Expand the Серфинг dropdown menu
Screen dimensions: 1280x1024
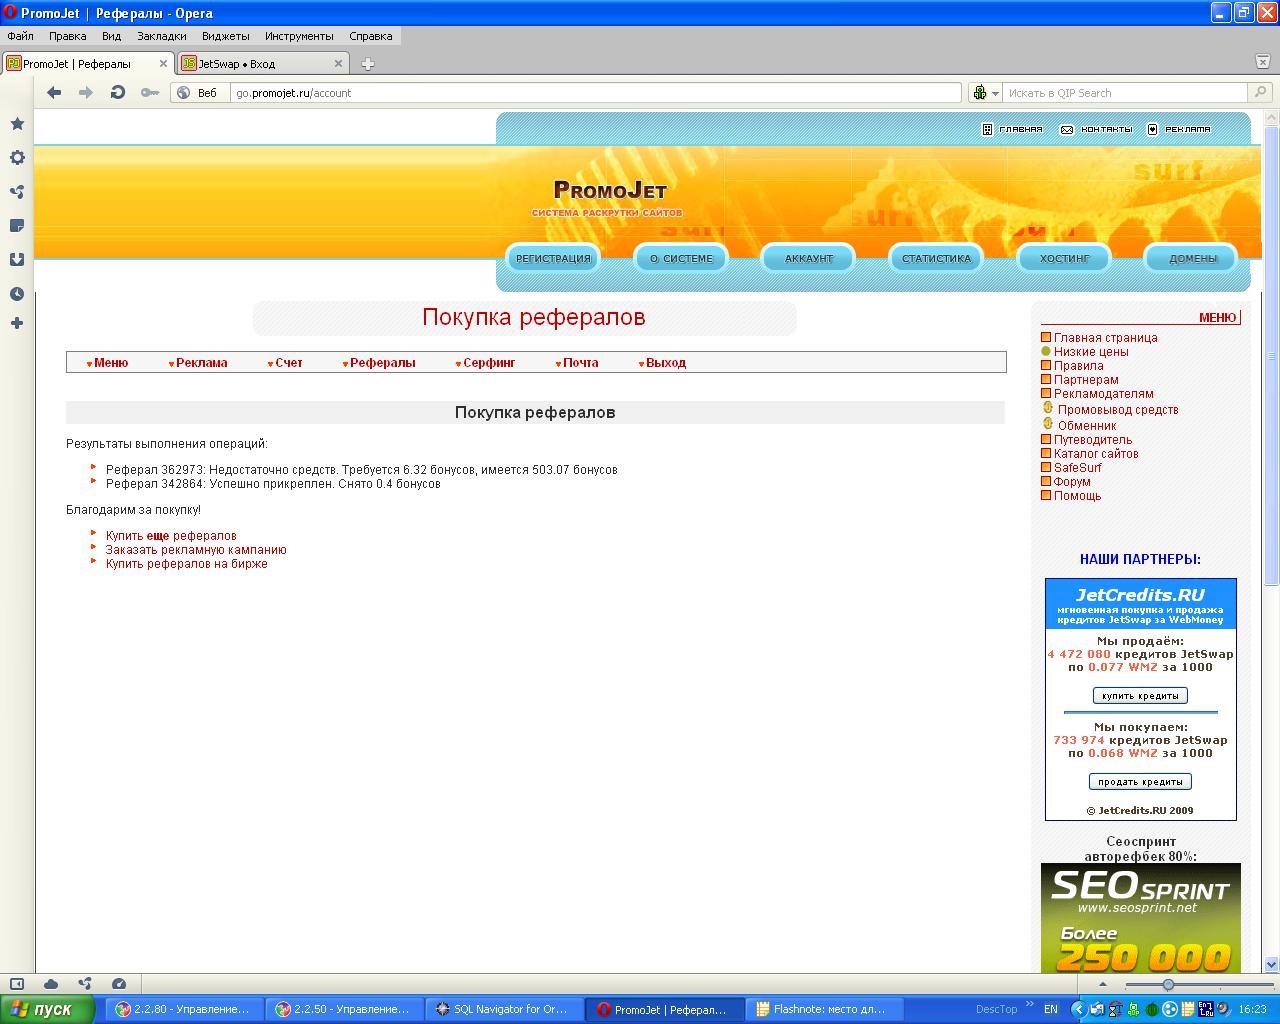[x=485, y=363]
